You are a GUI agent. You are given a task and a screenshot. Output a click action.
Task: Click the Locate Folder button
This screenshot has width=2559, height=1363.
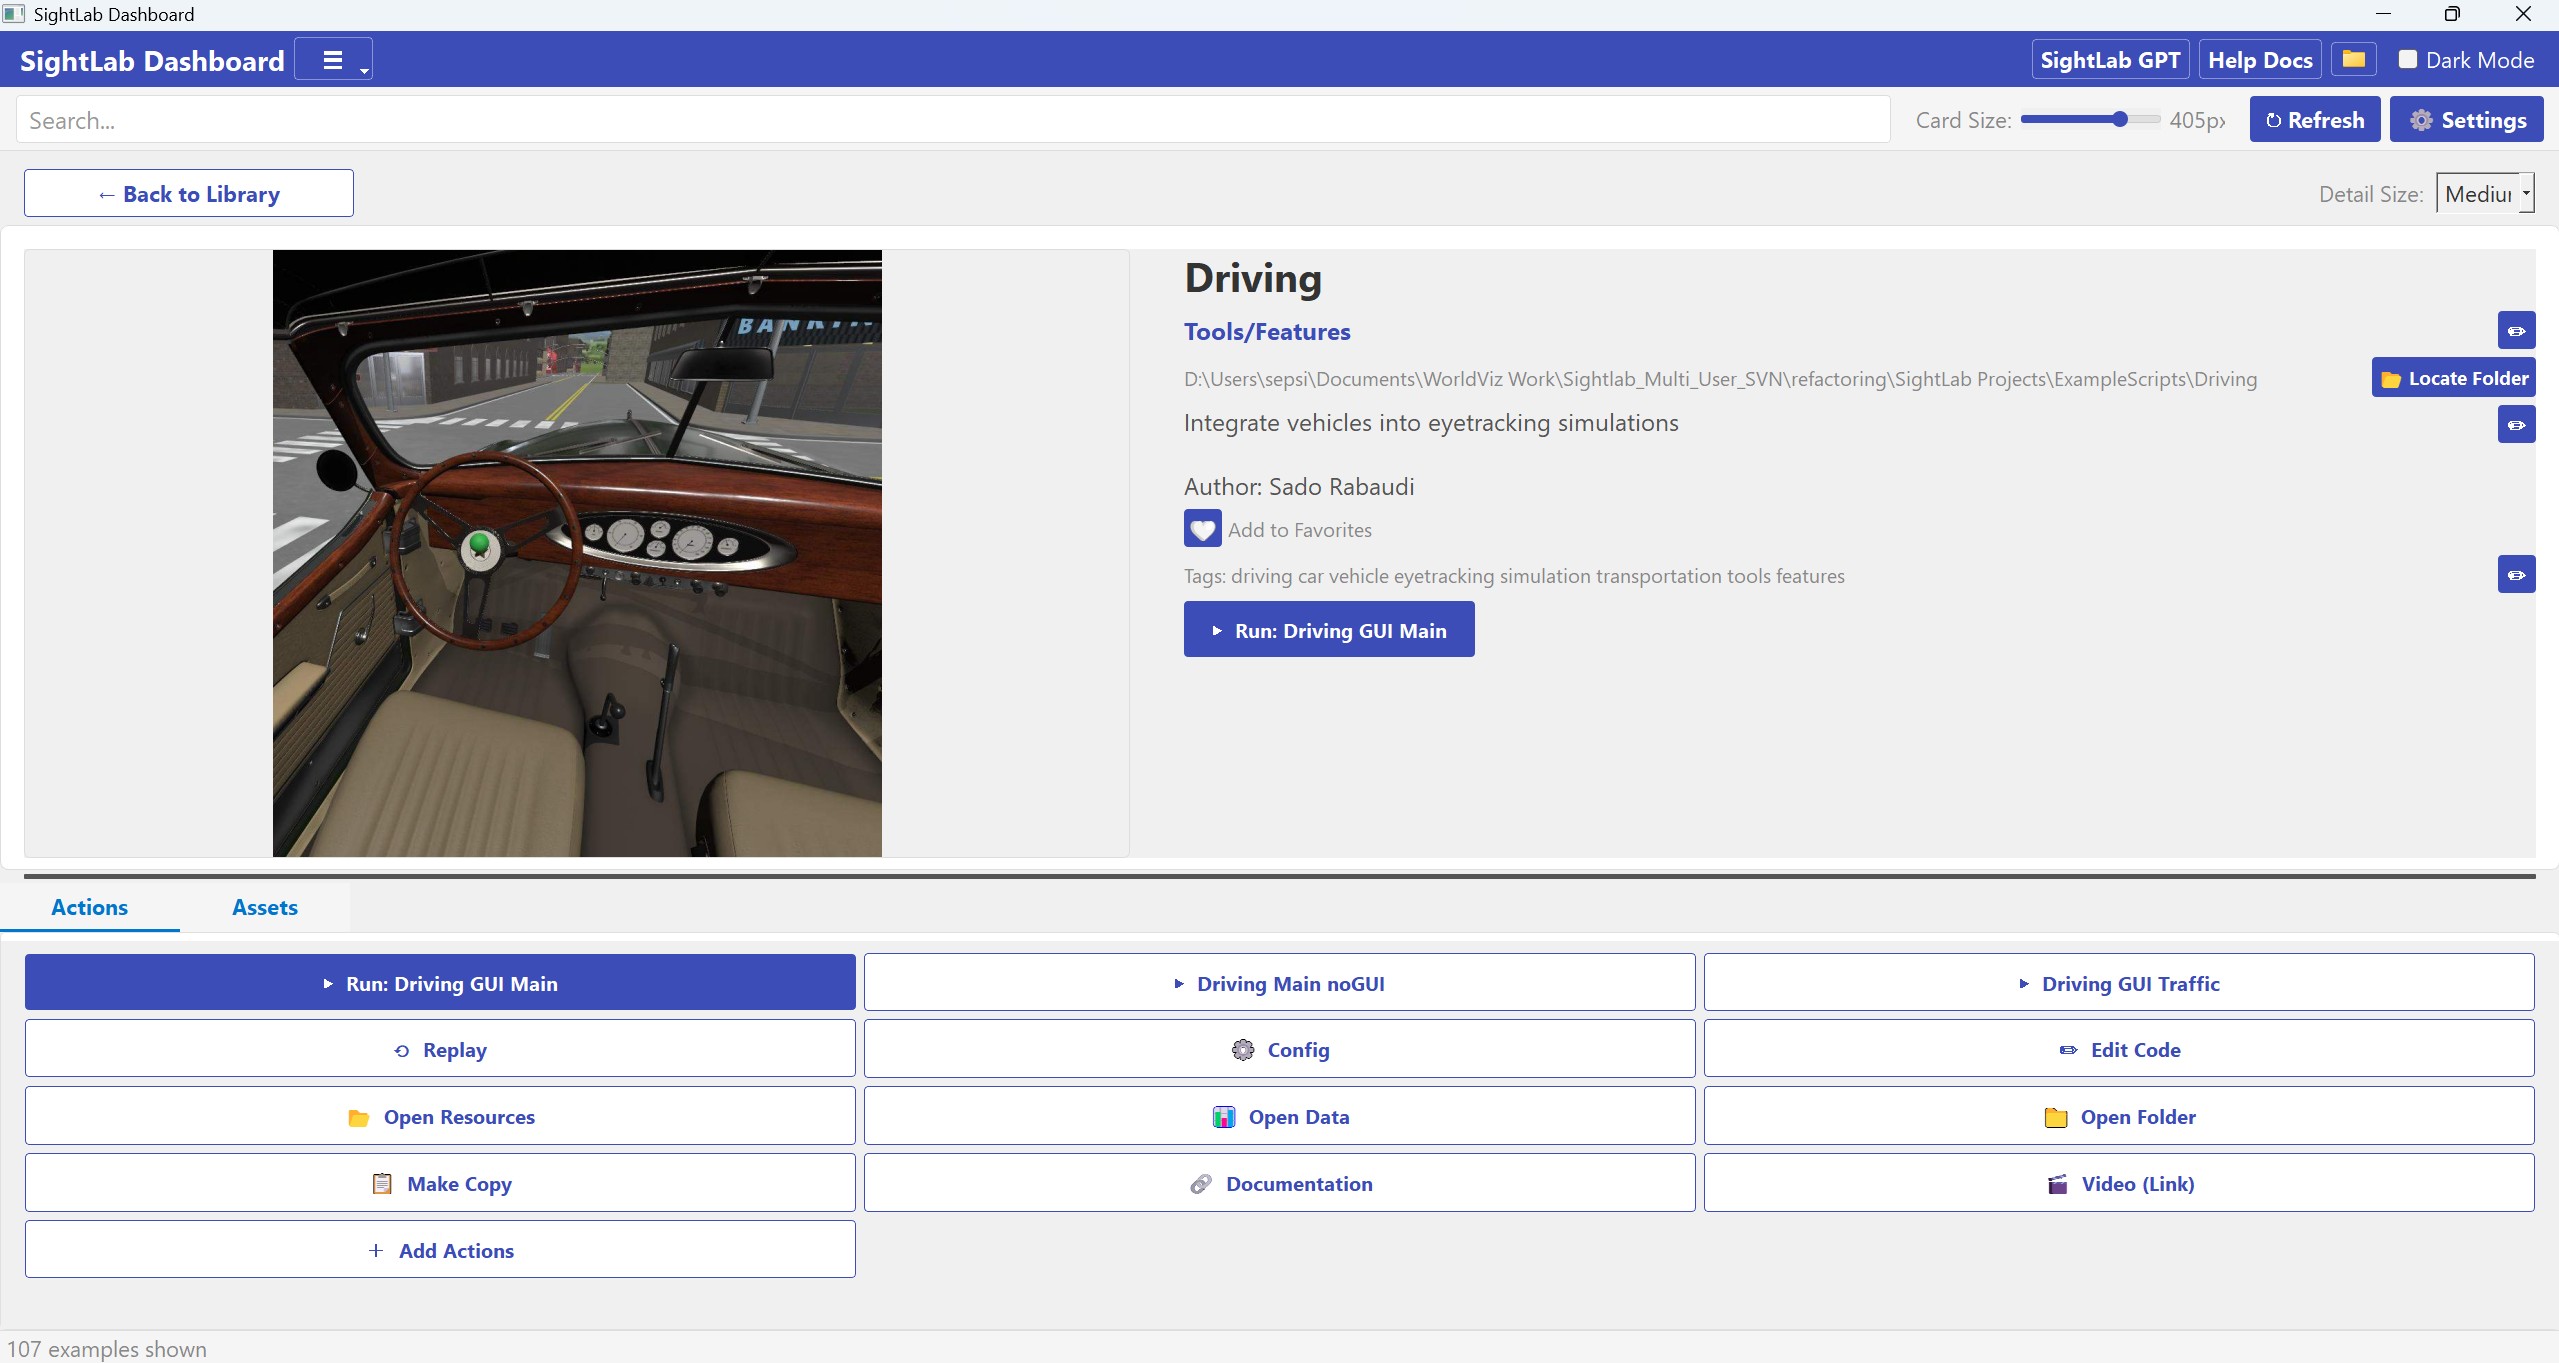[x=2453, y=378]
